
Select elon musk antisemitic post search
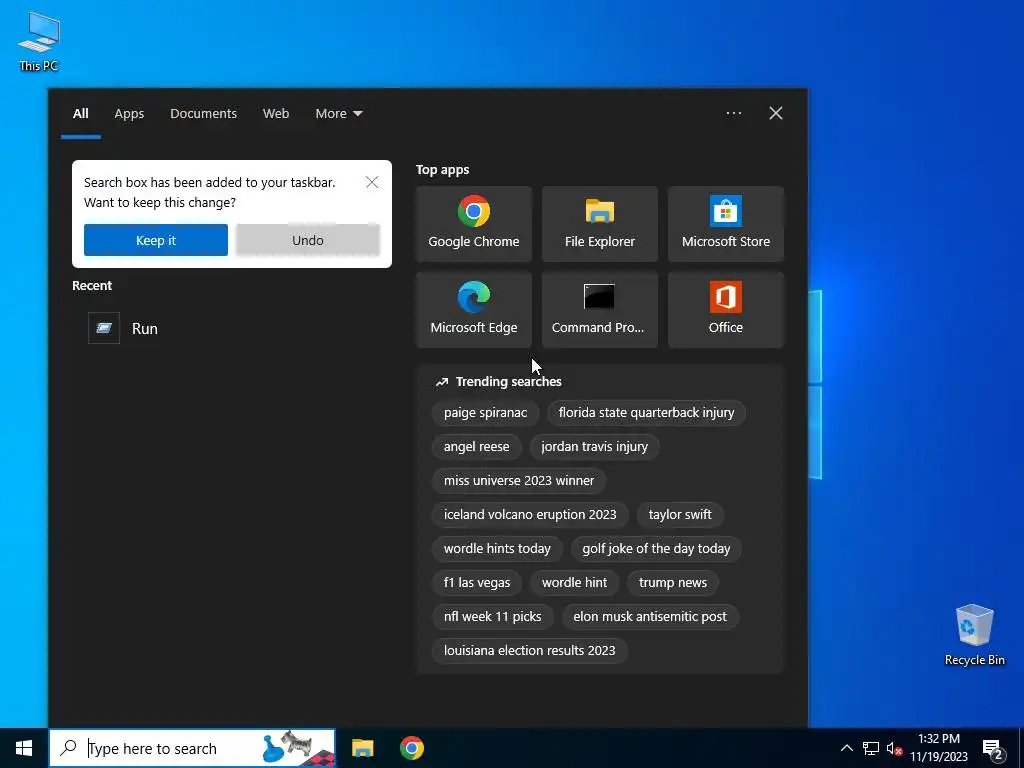(x=650, y=616)
